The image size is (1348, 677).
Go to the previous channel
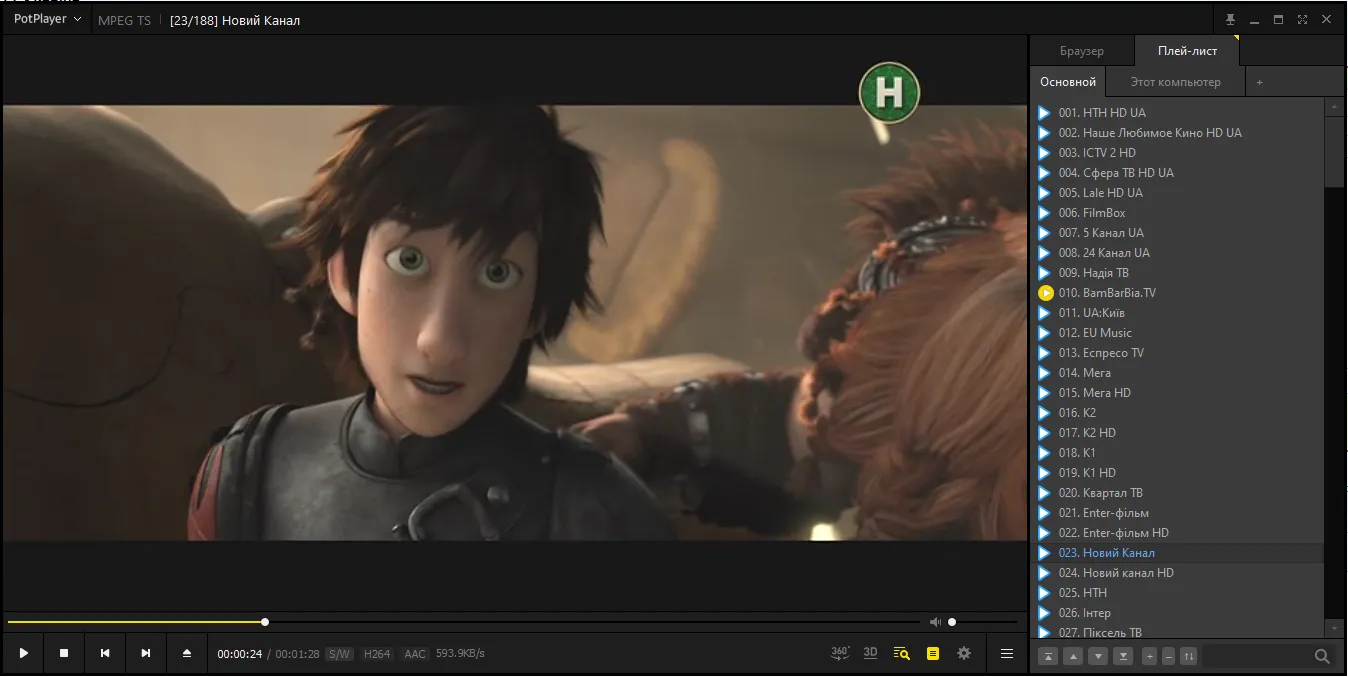coord(105,654)
